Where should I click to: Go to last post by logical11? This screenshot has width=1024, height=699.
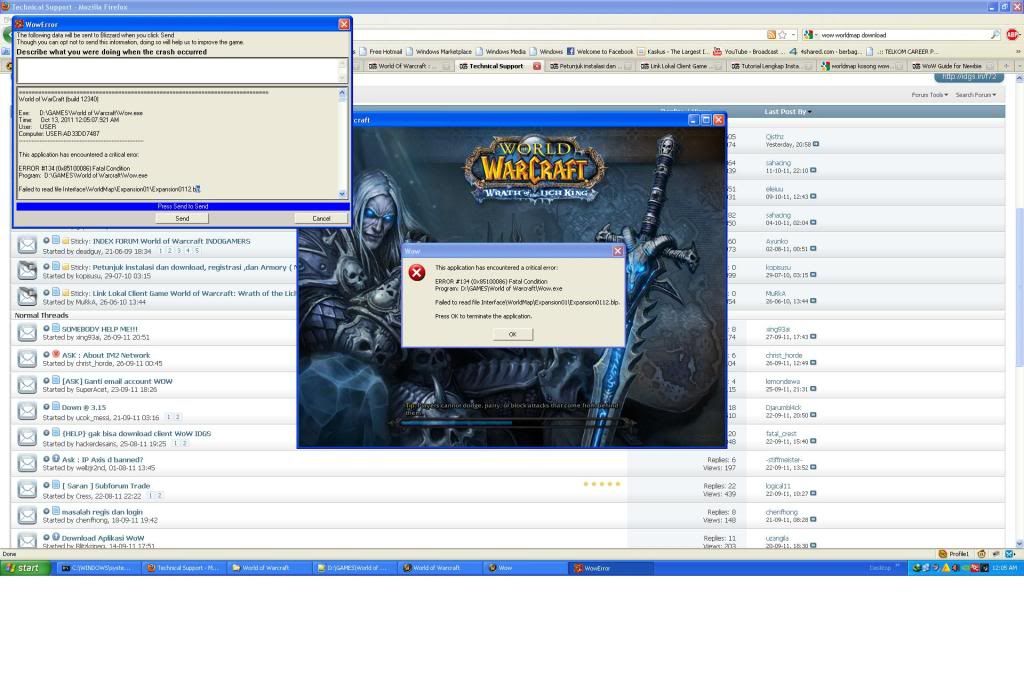pos(813,493)
